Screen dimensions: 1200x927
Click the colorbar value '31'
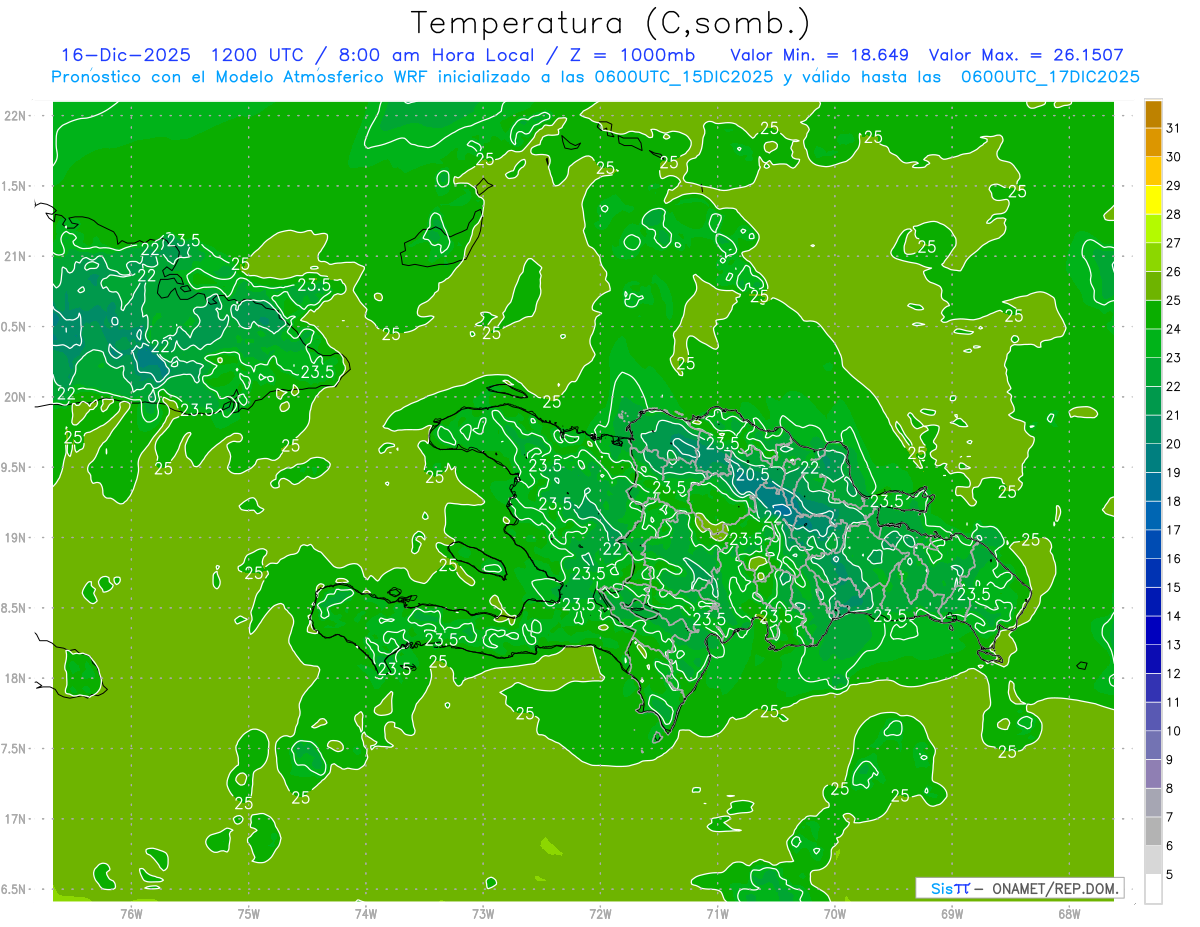click(1174, 128)
